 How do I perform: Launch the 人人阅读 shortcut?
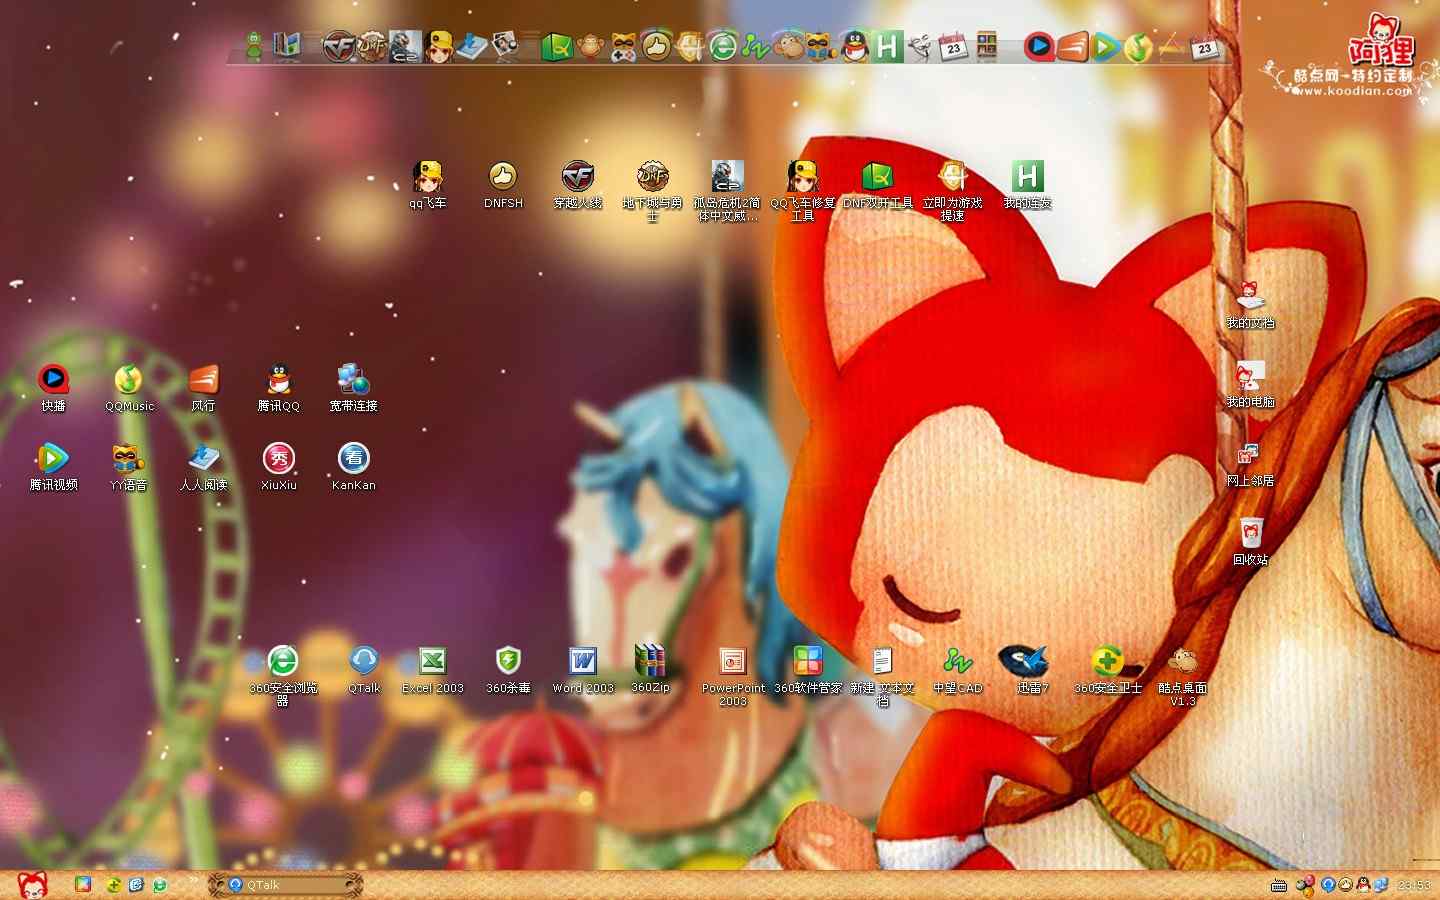[x=203, y=467]
